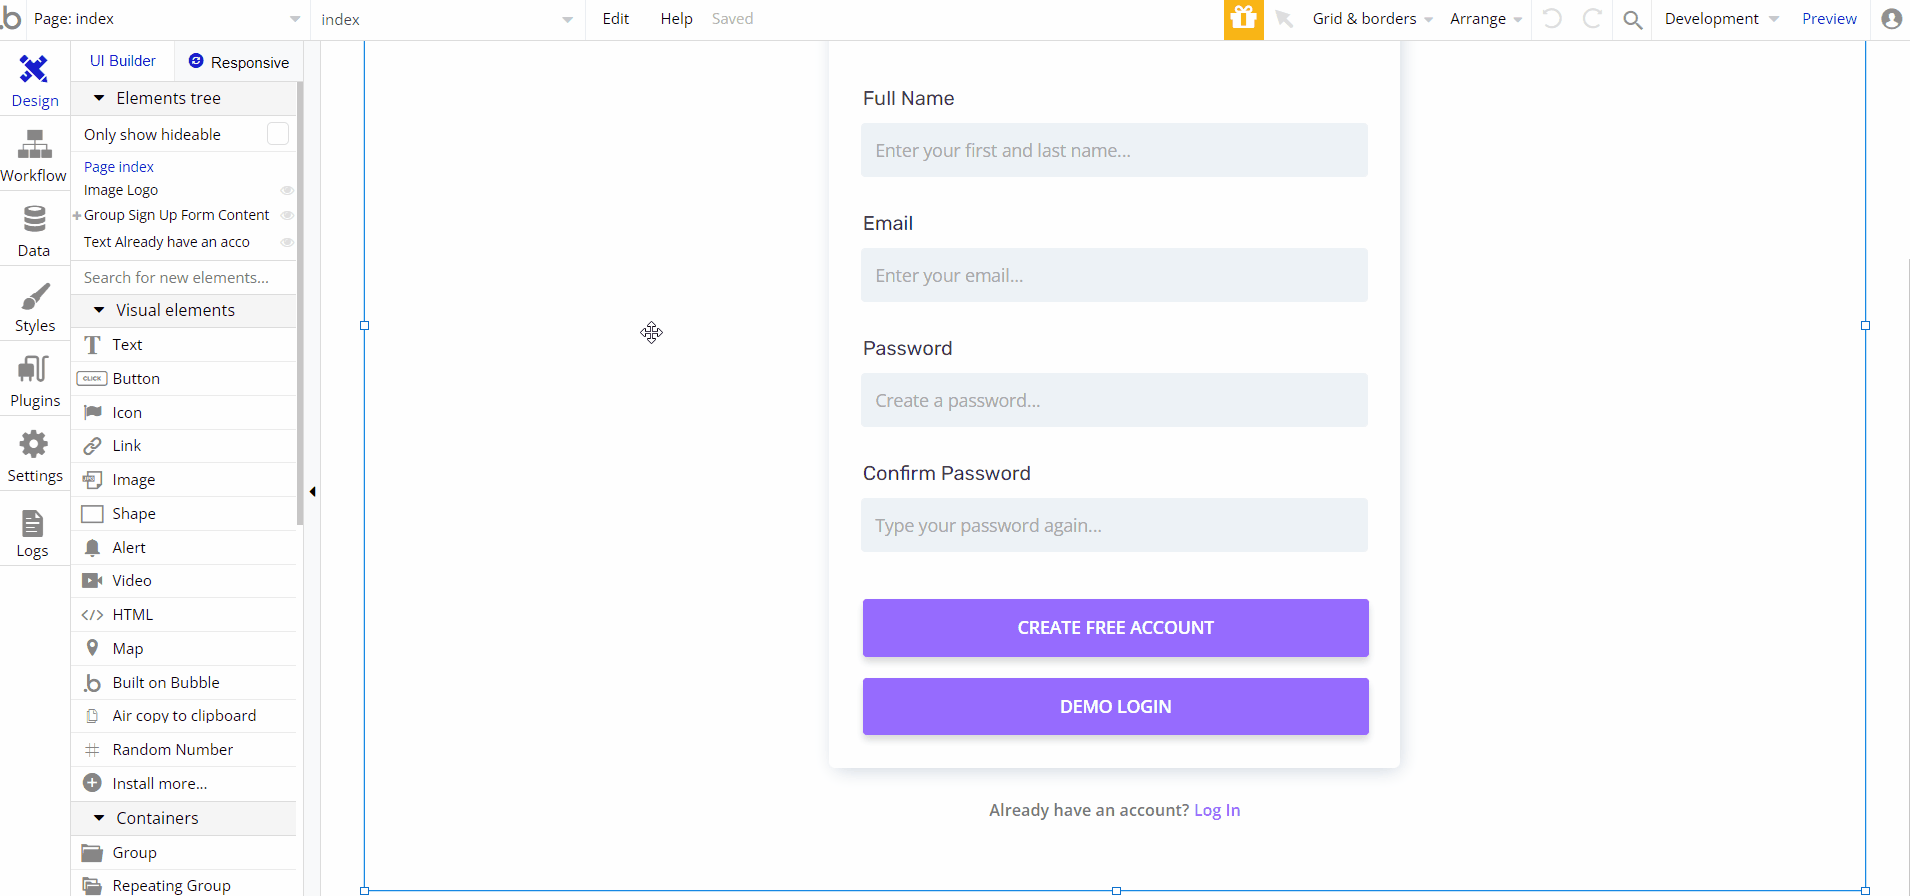Open the Data section

pos(34,231)
